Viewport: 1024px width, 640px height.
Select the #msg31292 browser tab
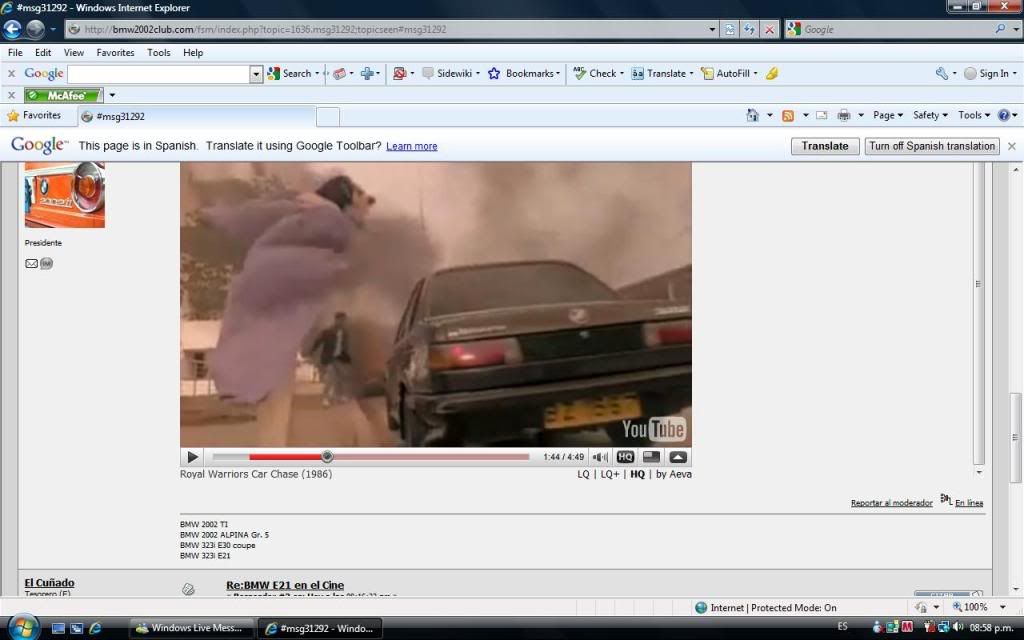[196, 116]
